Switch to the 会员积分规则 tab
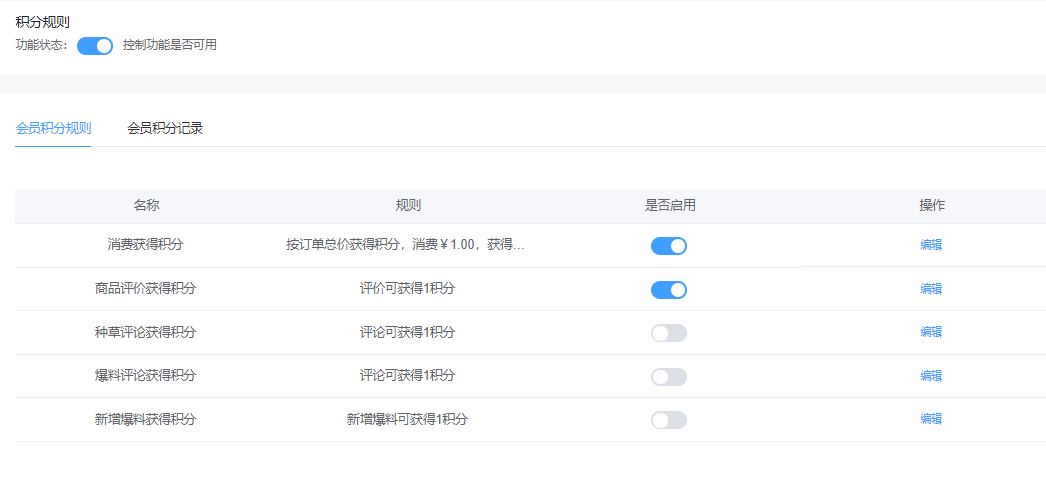1046x482 pixels. [53, 129]
